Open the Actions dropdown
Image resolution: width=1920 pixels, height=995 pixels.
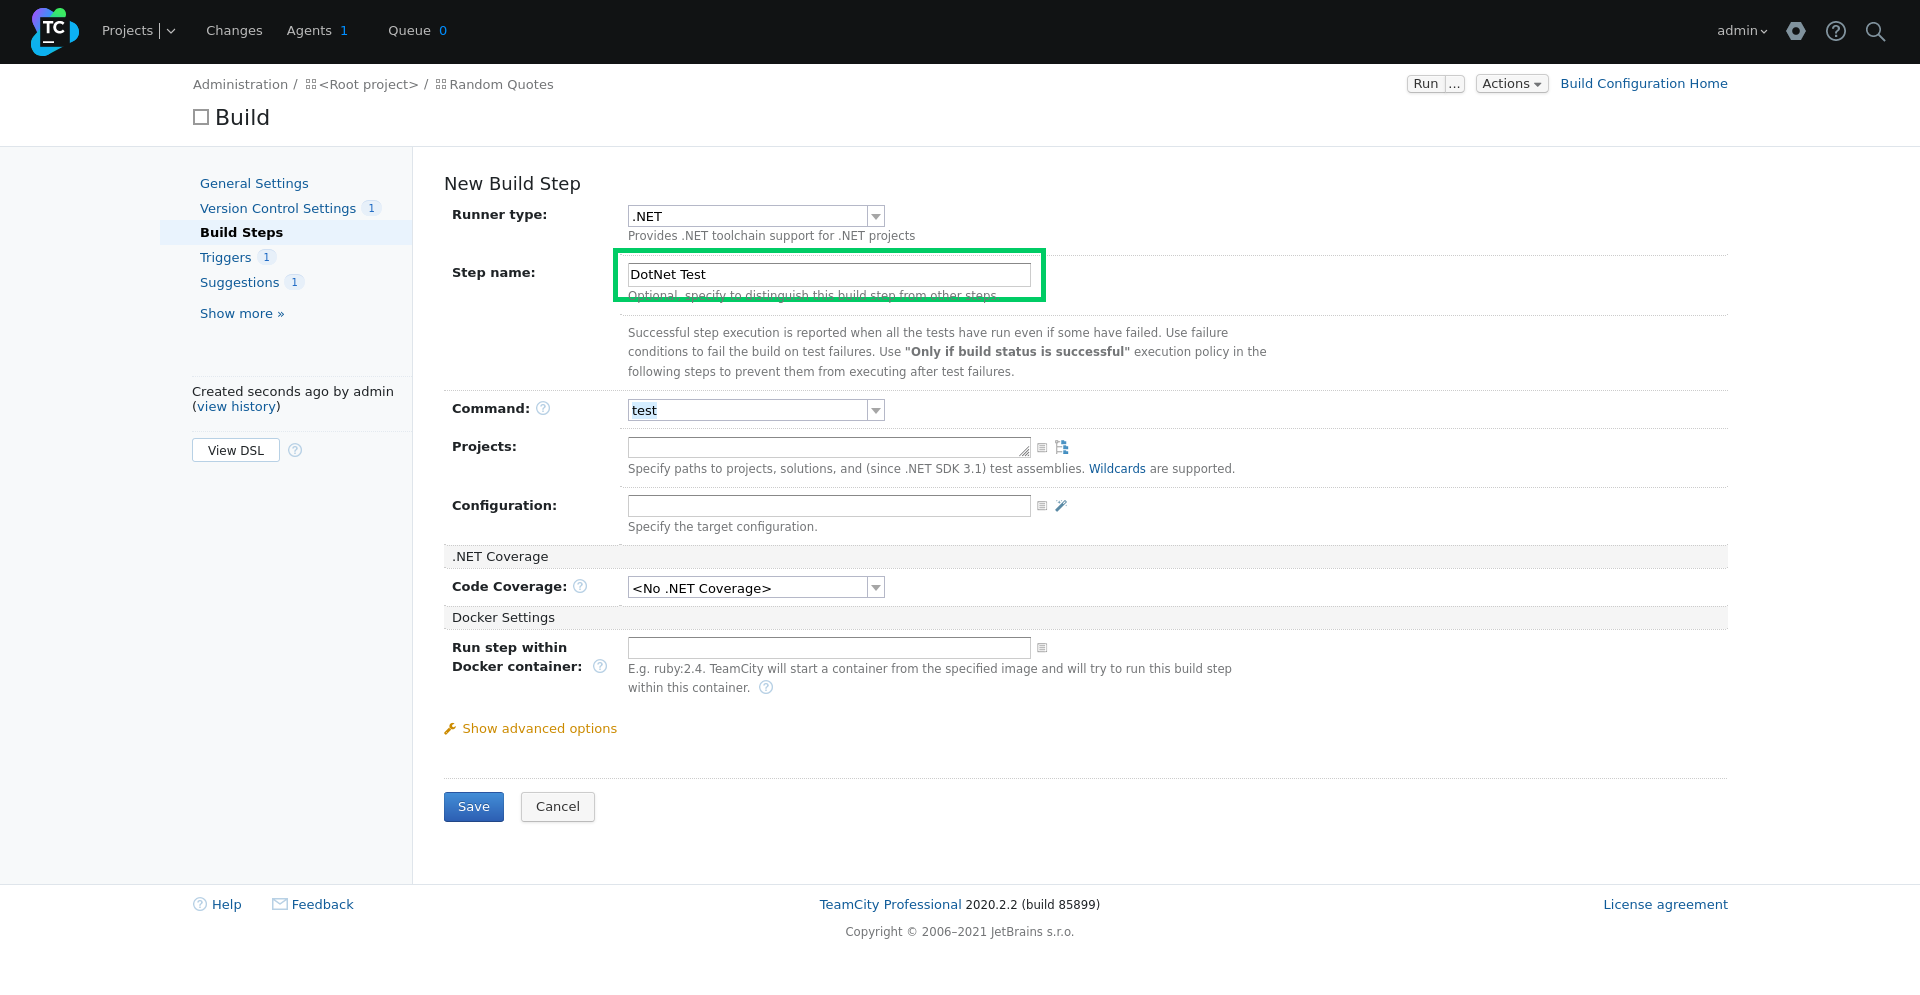tap(1512, 84)
